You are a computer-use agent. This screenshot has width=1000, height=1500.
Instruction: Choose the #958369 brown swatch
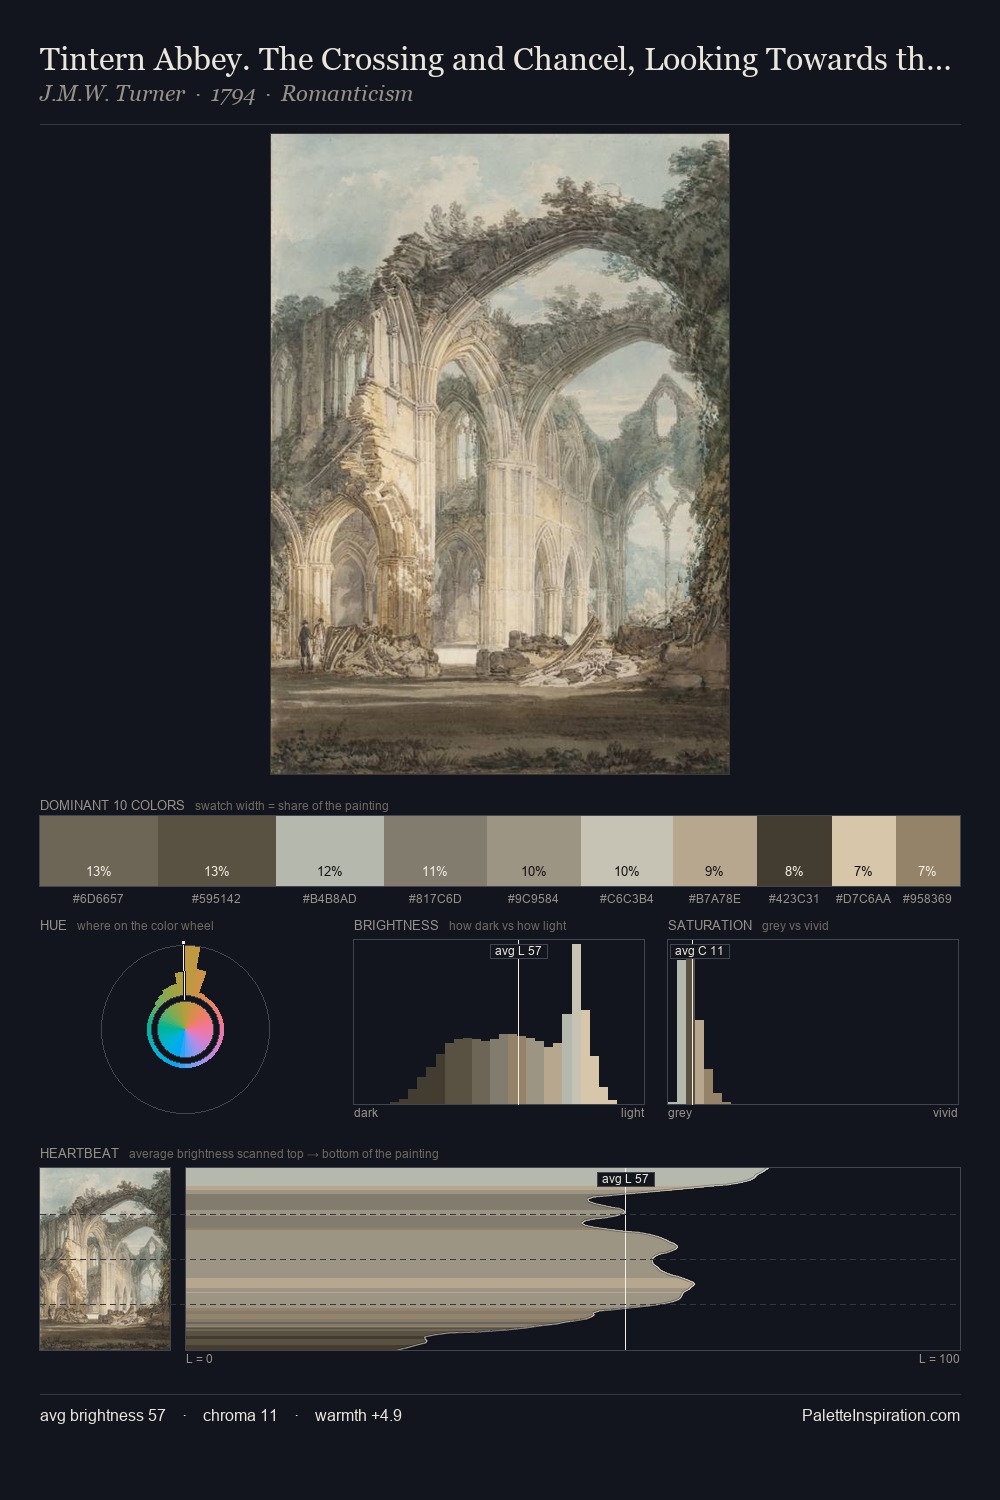point(928,851)
